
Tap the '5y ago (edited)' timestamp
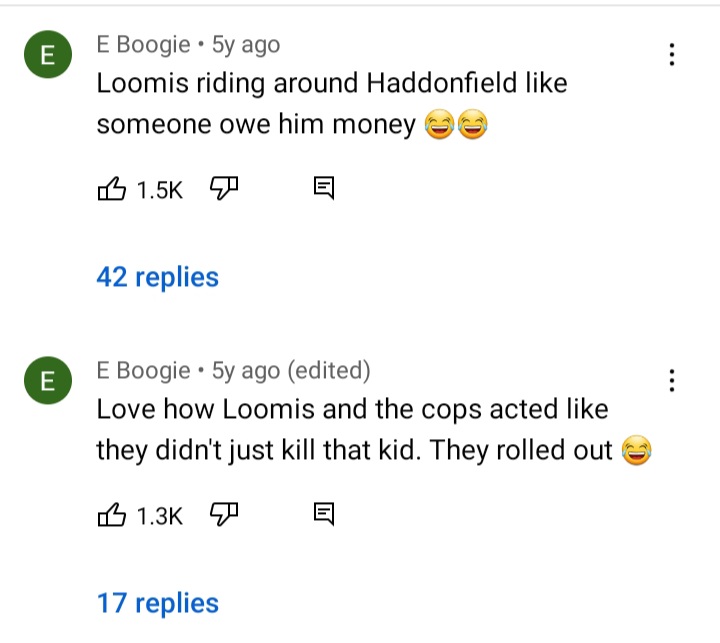pyautogui.click(x=291, y=371)
